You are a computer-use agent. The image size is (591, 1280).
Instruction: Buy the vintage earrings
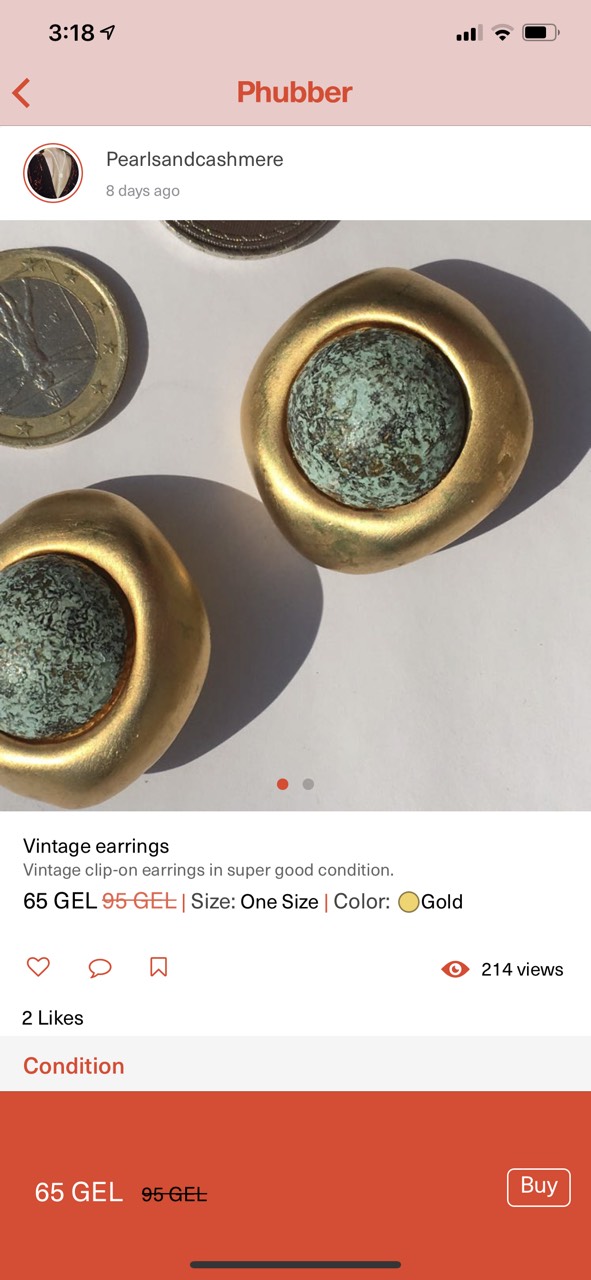point(539,1187)
